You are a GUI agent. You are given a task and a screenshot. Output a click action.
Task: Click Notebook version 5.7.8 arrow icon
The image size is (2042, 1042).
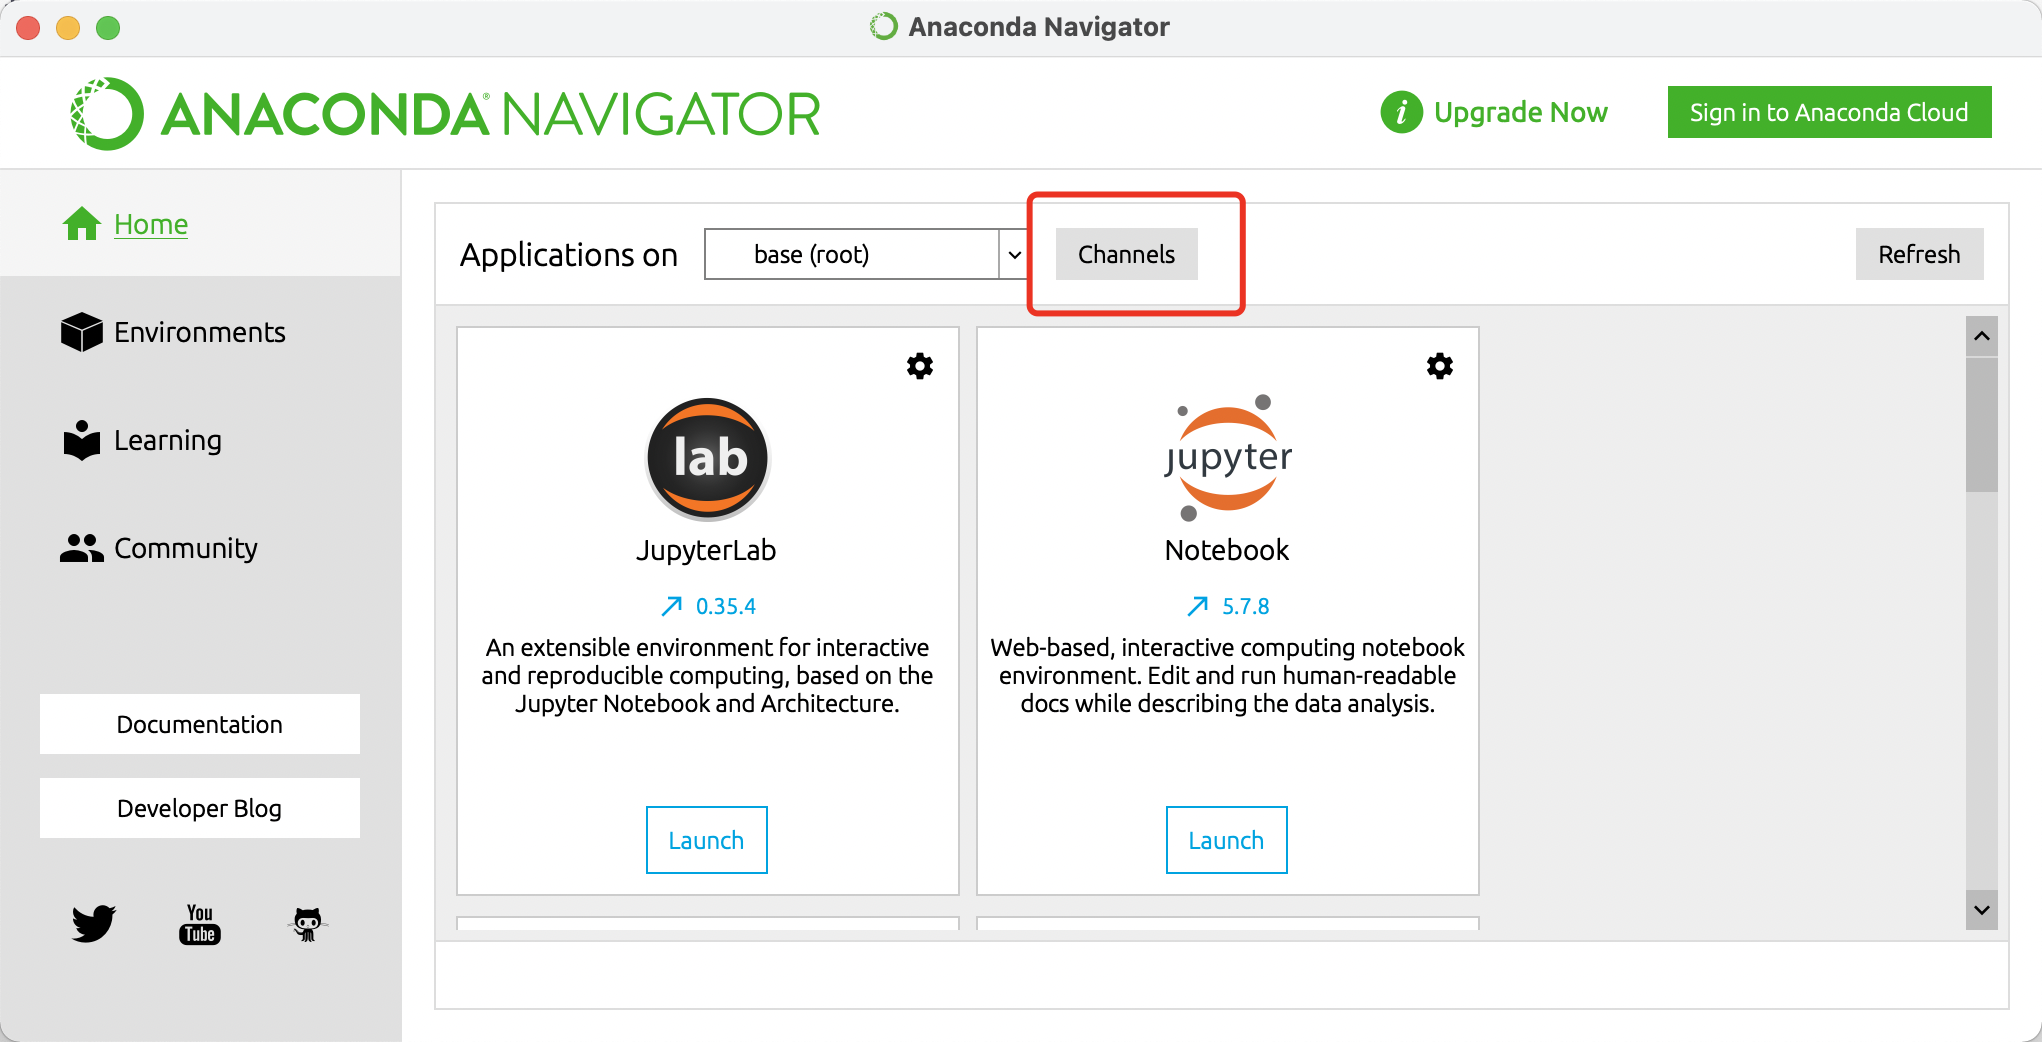[x=1198, y=606]
